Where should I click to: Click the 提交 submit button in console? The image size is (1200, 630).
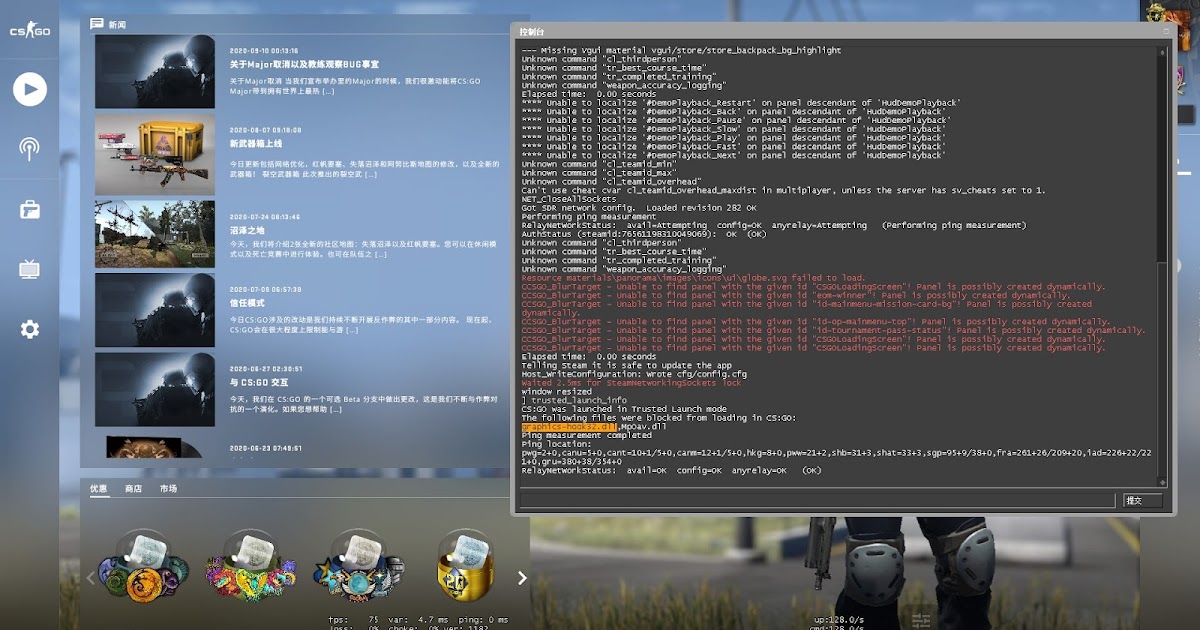1142,500
